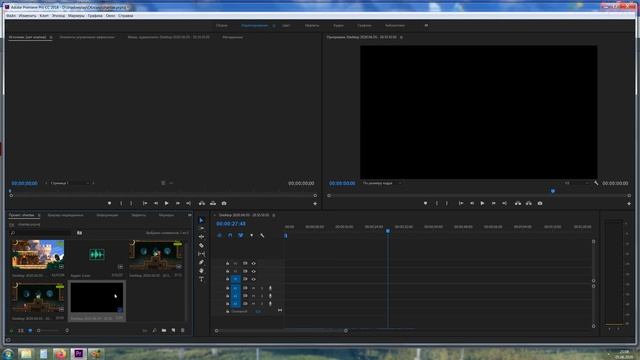This screenshot has width=640, height=360.
Task: Open Source monitor button editor plus
Action: pos(315,203)
